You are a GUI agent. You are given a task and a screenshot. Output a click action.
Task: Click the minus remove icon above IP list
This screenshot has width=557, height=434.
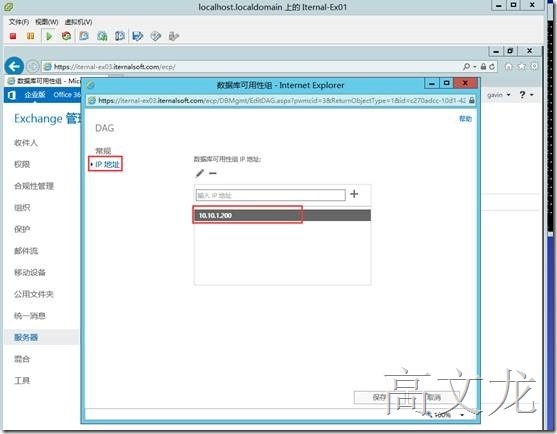[x=213, y=173]
